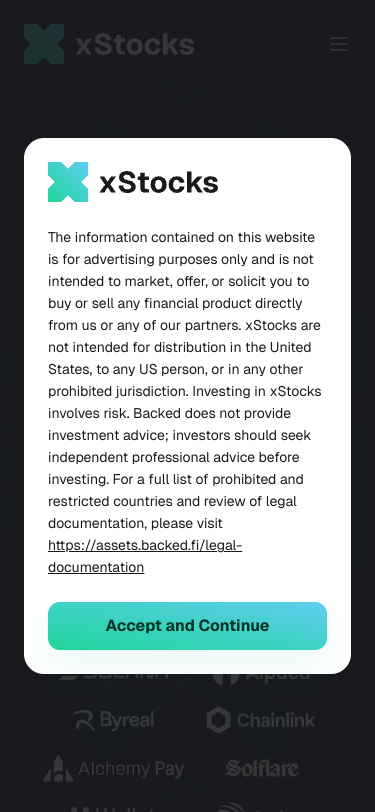Click the Alchemy Pay rocket icon
The width and height of the screenshot is (375, 812).
(58, 768)
